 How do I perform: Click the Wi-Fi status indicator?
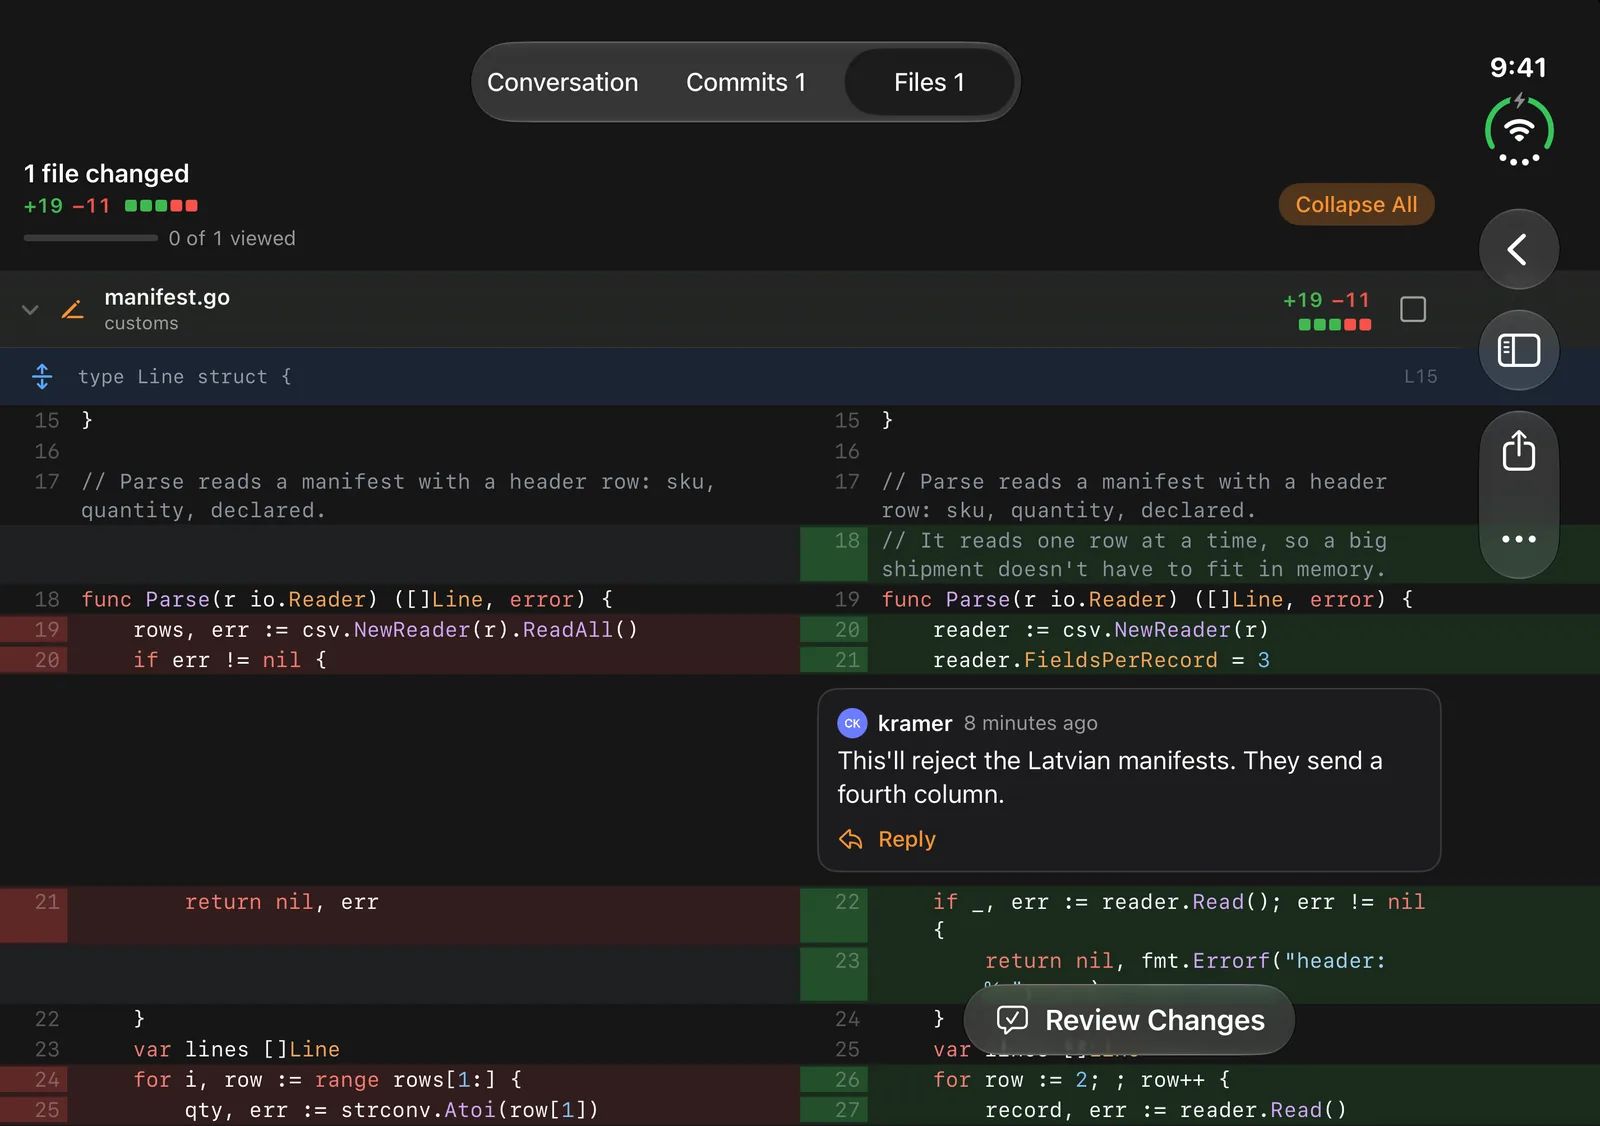click(x=1519, y=131)
